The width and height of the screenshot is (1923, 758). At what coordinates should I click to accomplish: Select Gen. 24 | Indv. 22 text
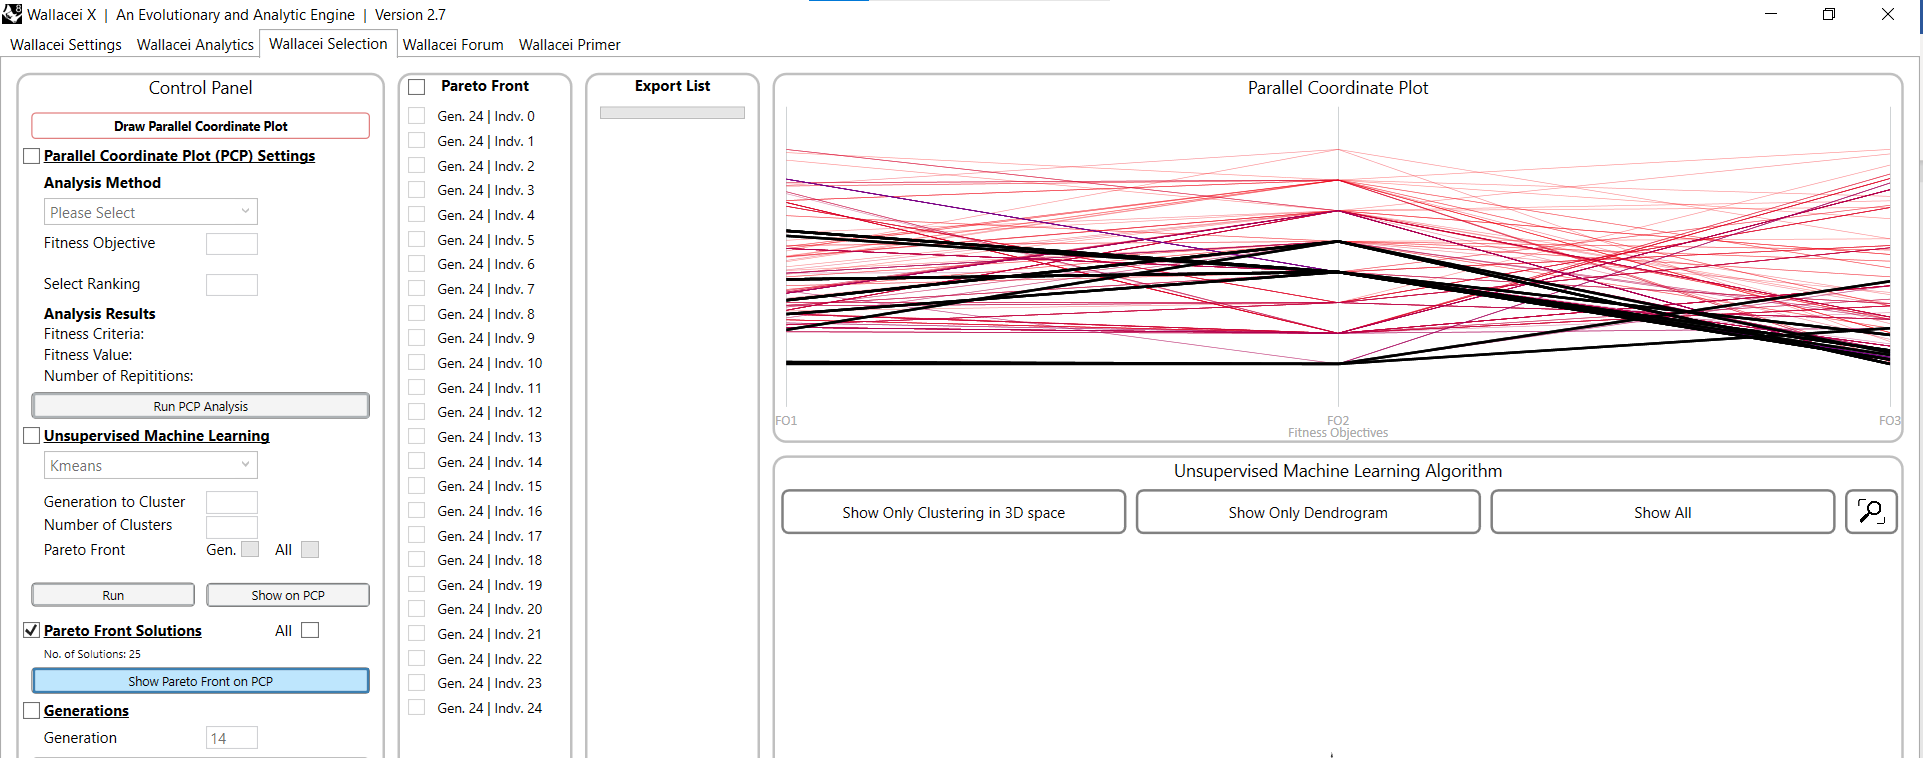click(x=490, y=659)
